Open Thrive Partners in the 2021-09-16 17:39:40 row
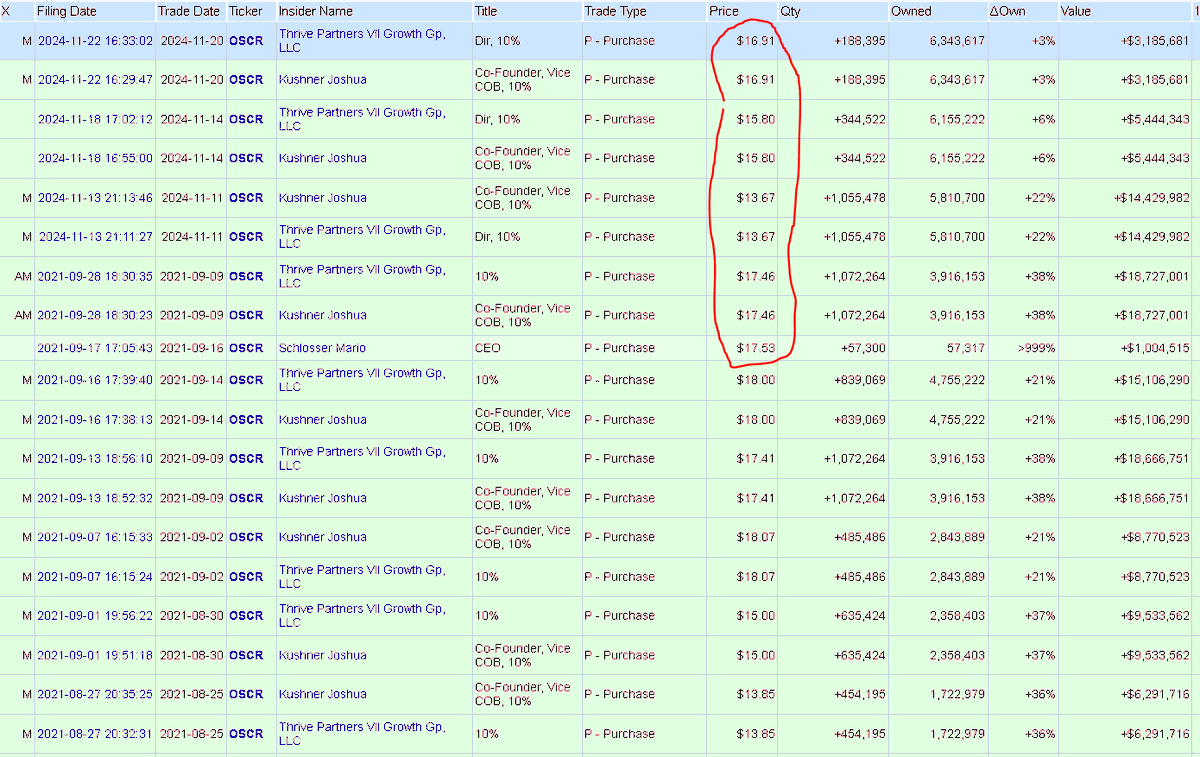The height and width of the screenshot is (757, 1200). pyautogui.click(x=362, y=380)
